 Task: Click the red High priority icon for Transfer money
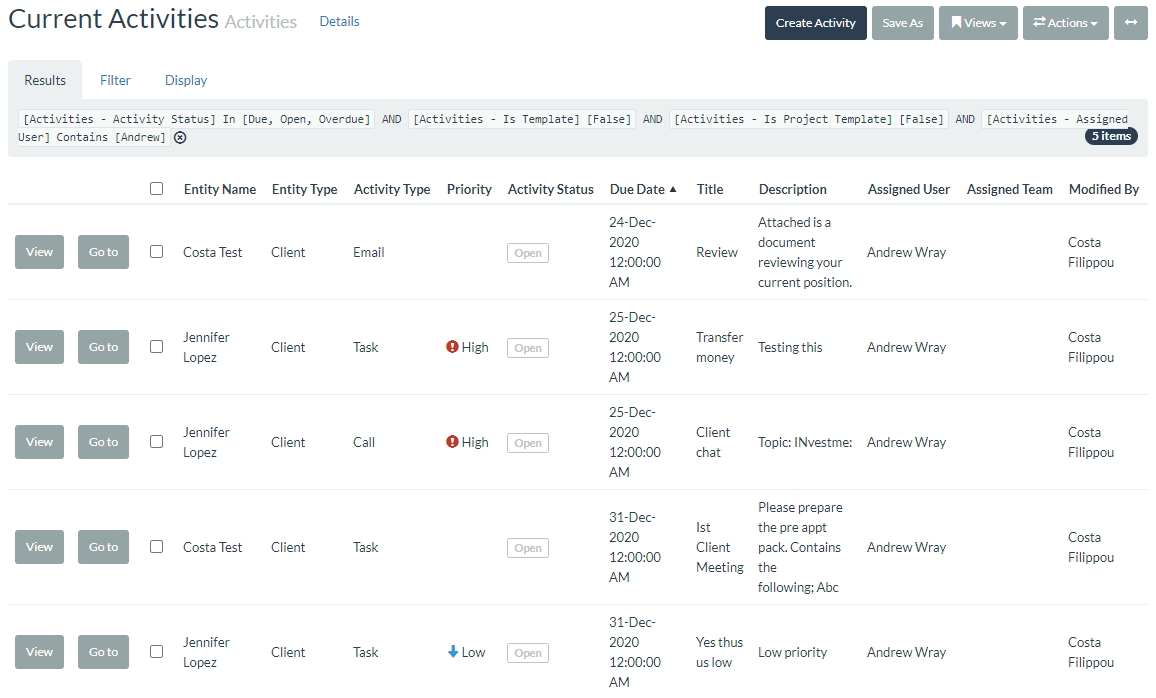coord(452,347)
